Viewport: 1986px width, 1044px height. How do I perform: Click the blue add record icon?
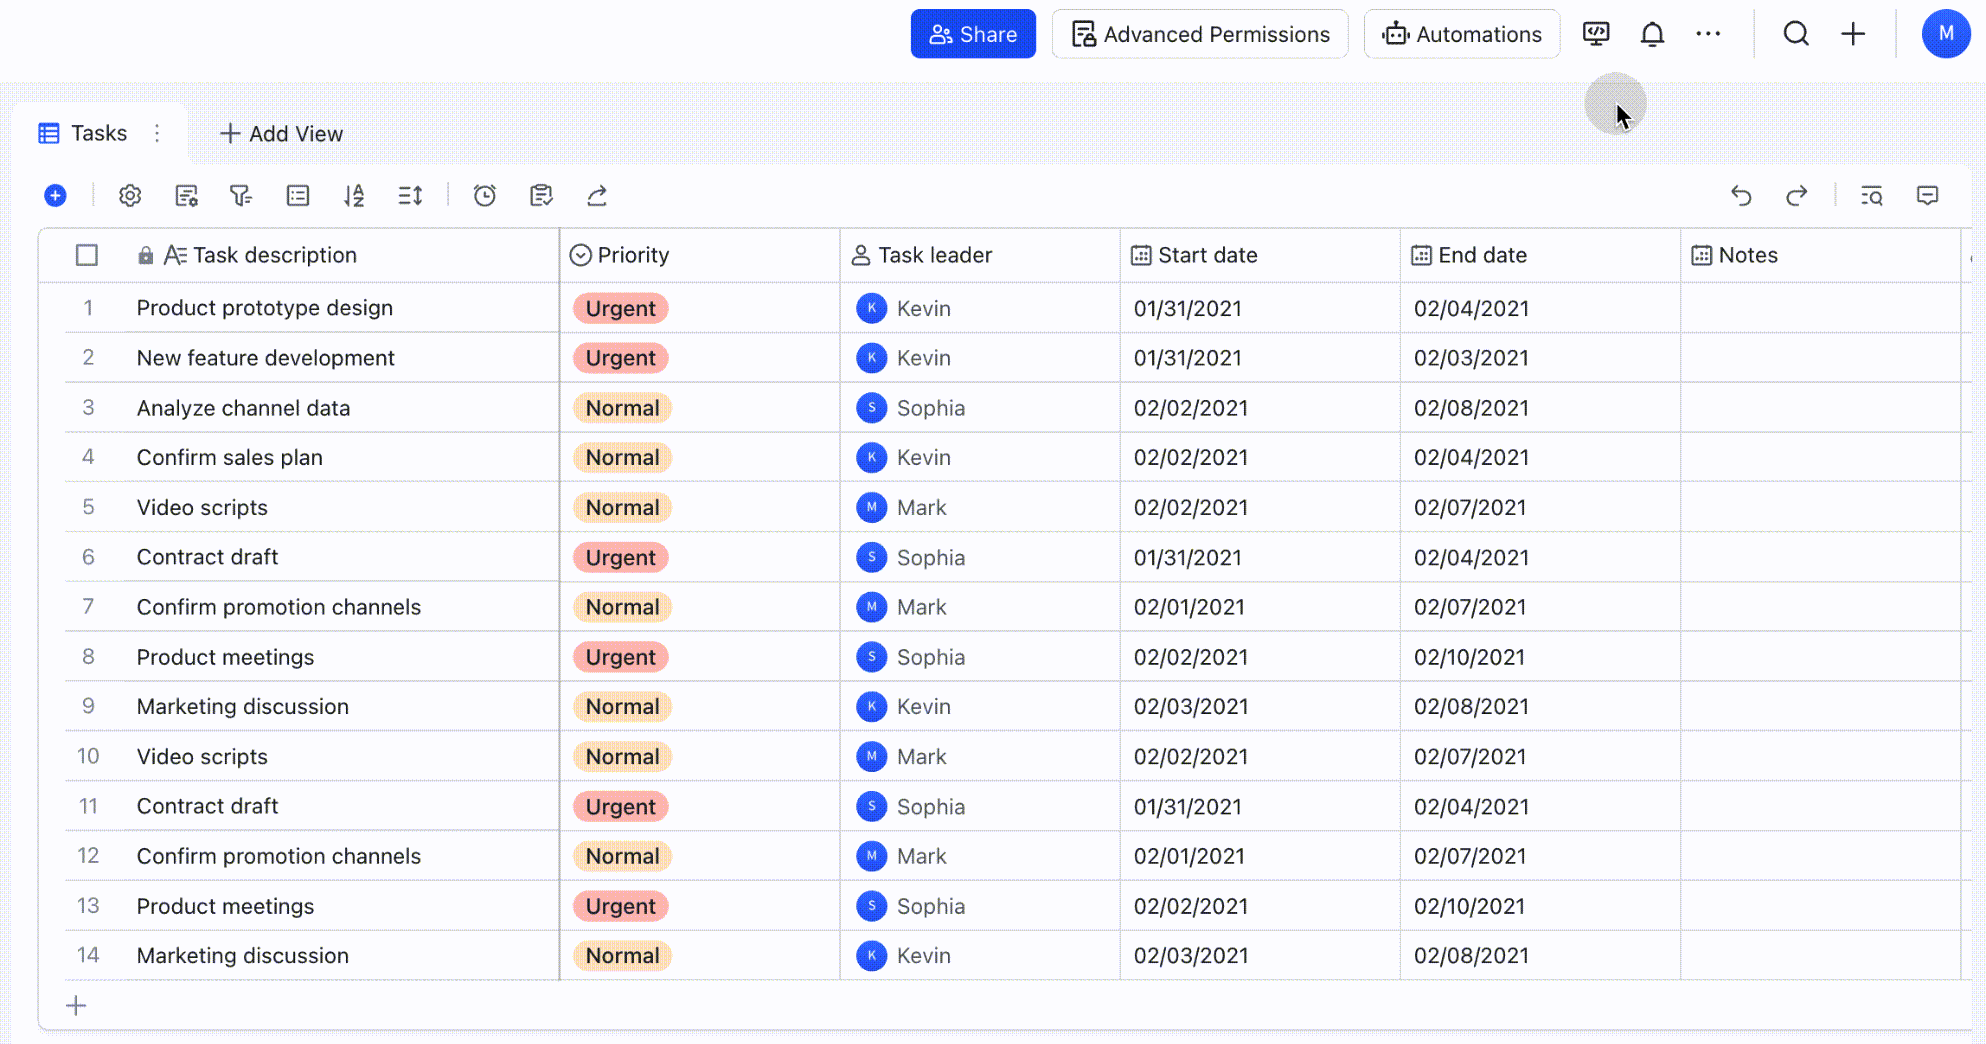[x=56, y=196]
